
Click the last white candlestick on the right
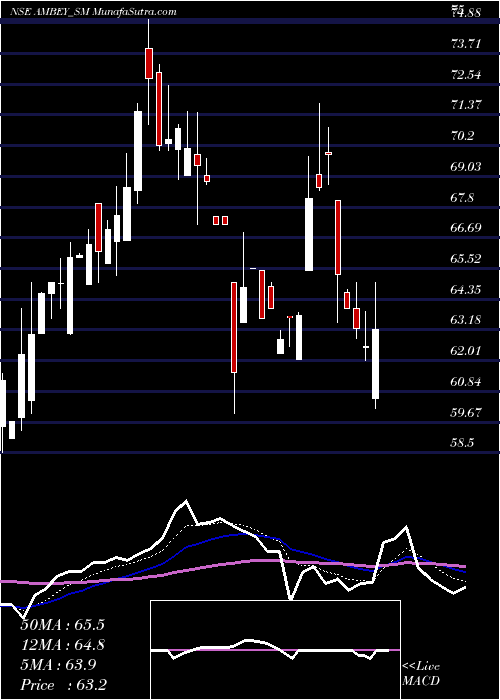[x=375, y=364]
